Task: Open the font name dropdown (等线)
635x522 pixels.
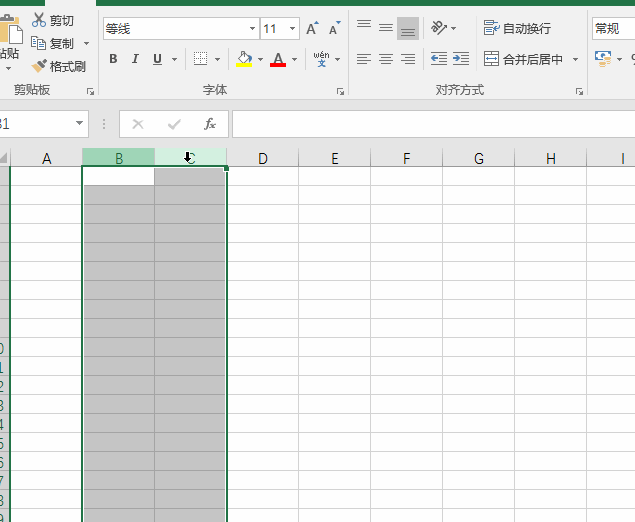Action: coord(251,29)
